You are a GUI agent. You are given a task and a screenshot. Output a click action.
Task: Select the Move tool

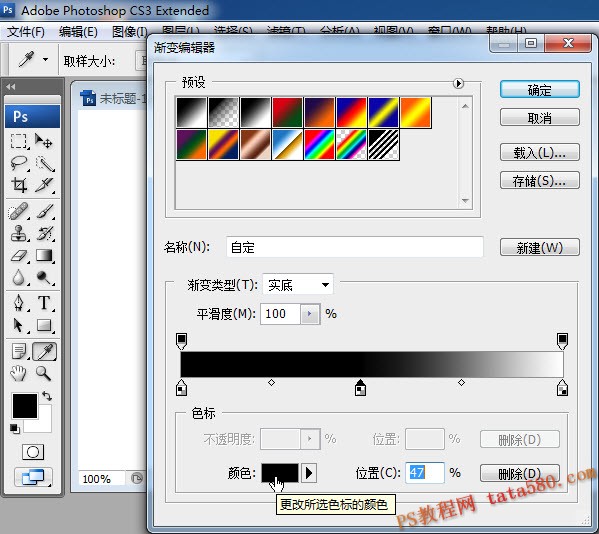[x=44, y=141]
